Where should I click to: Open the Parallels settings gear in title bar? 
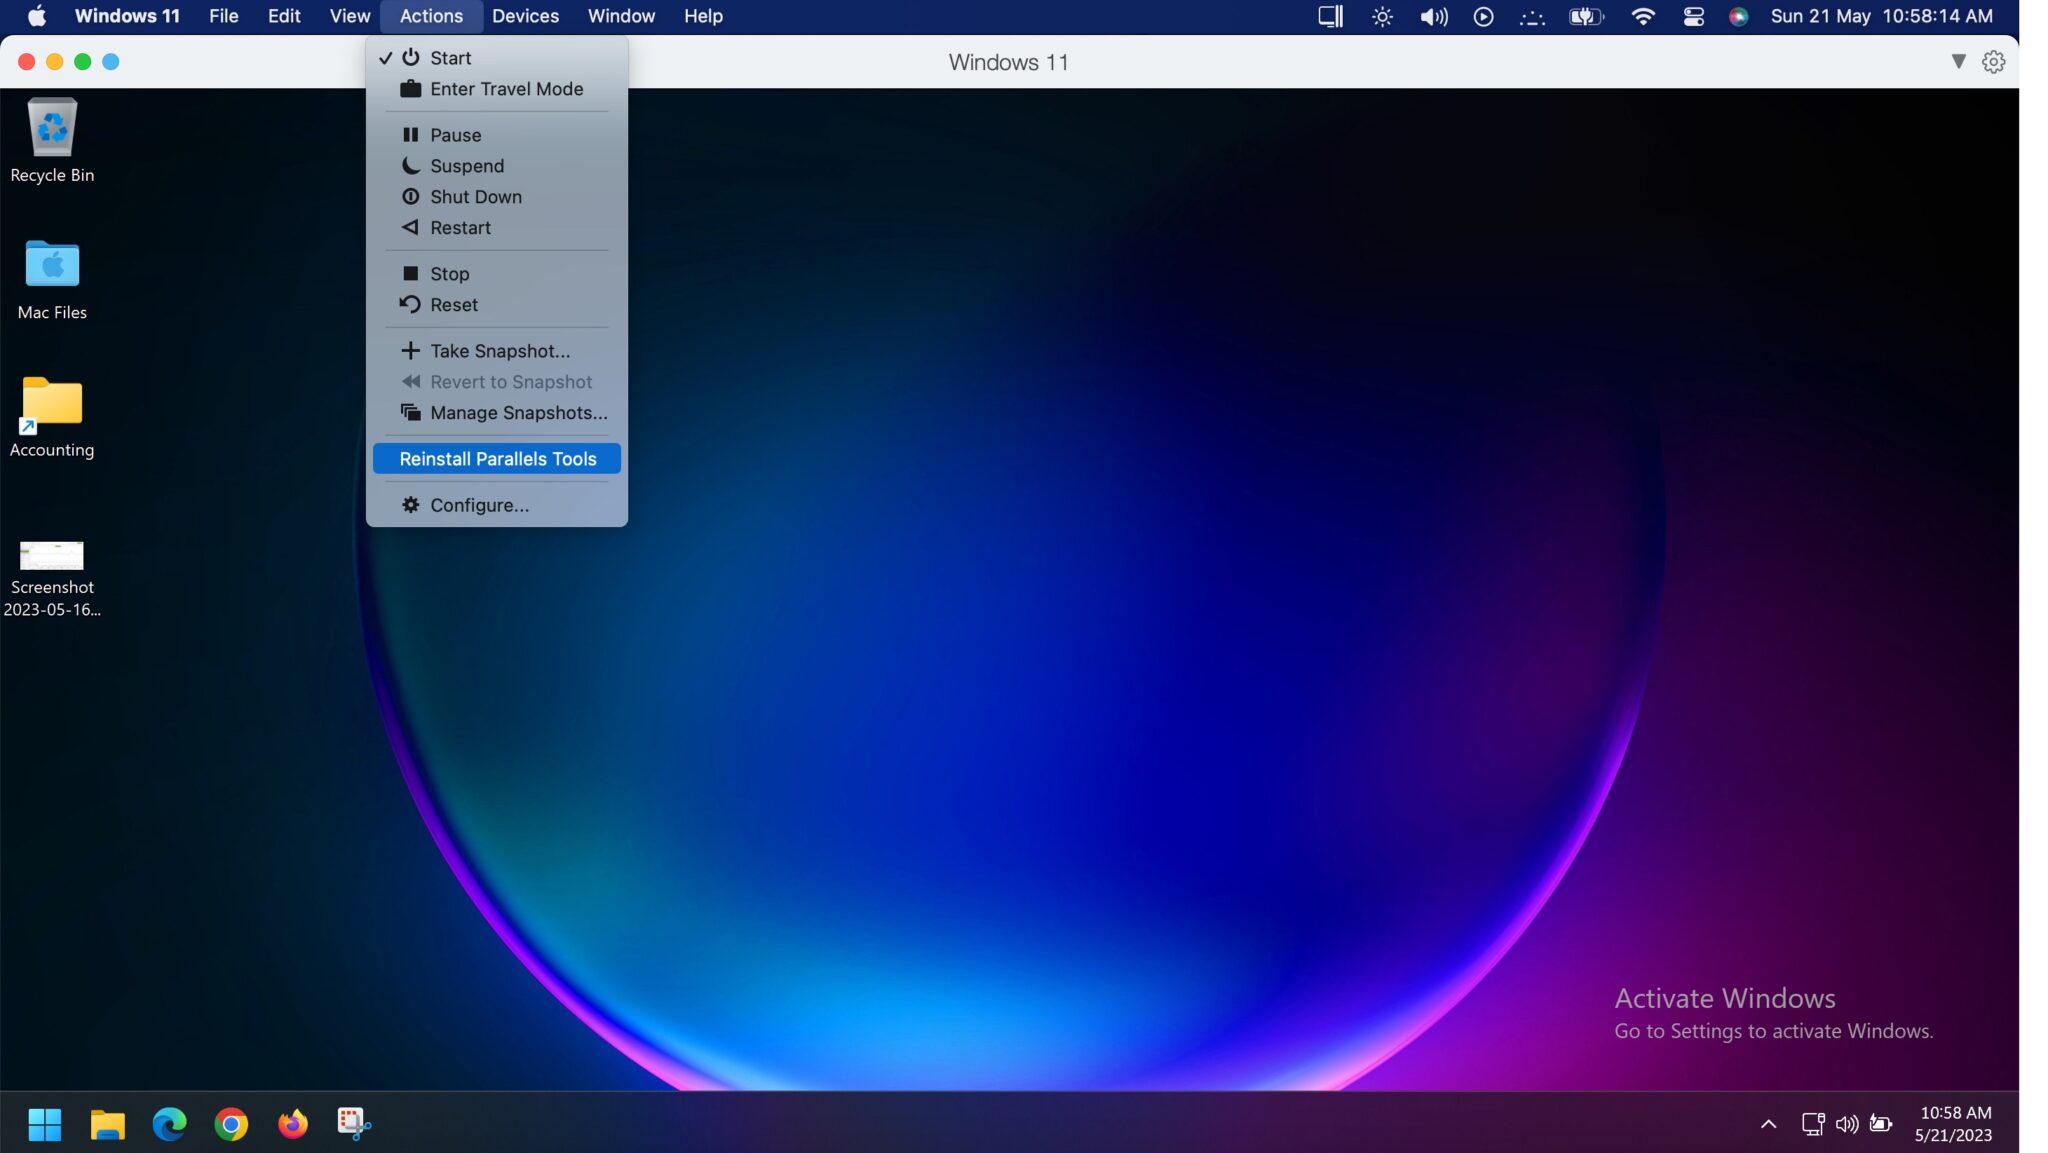click(x=1993, y=61)
